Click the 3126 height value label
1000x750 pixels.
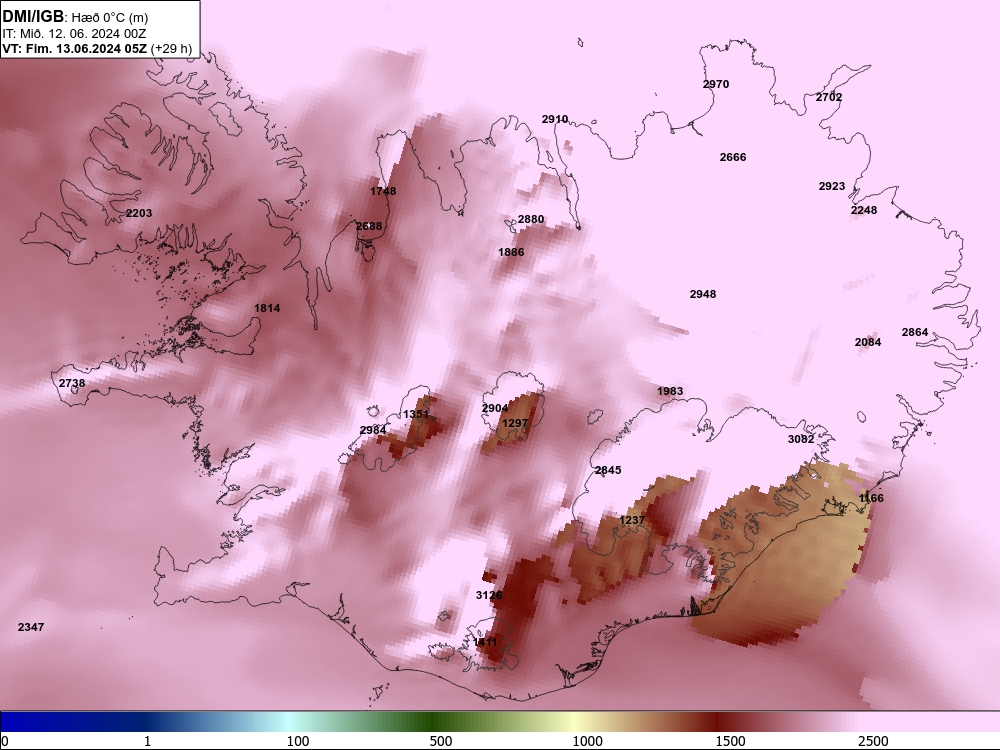click(x=489, y=596)
